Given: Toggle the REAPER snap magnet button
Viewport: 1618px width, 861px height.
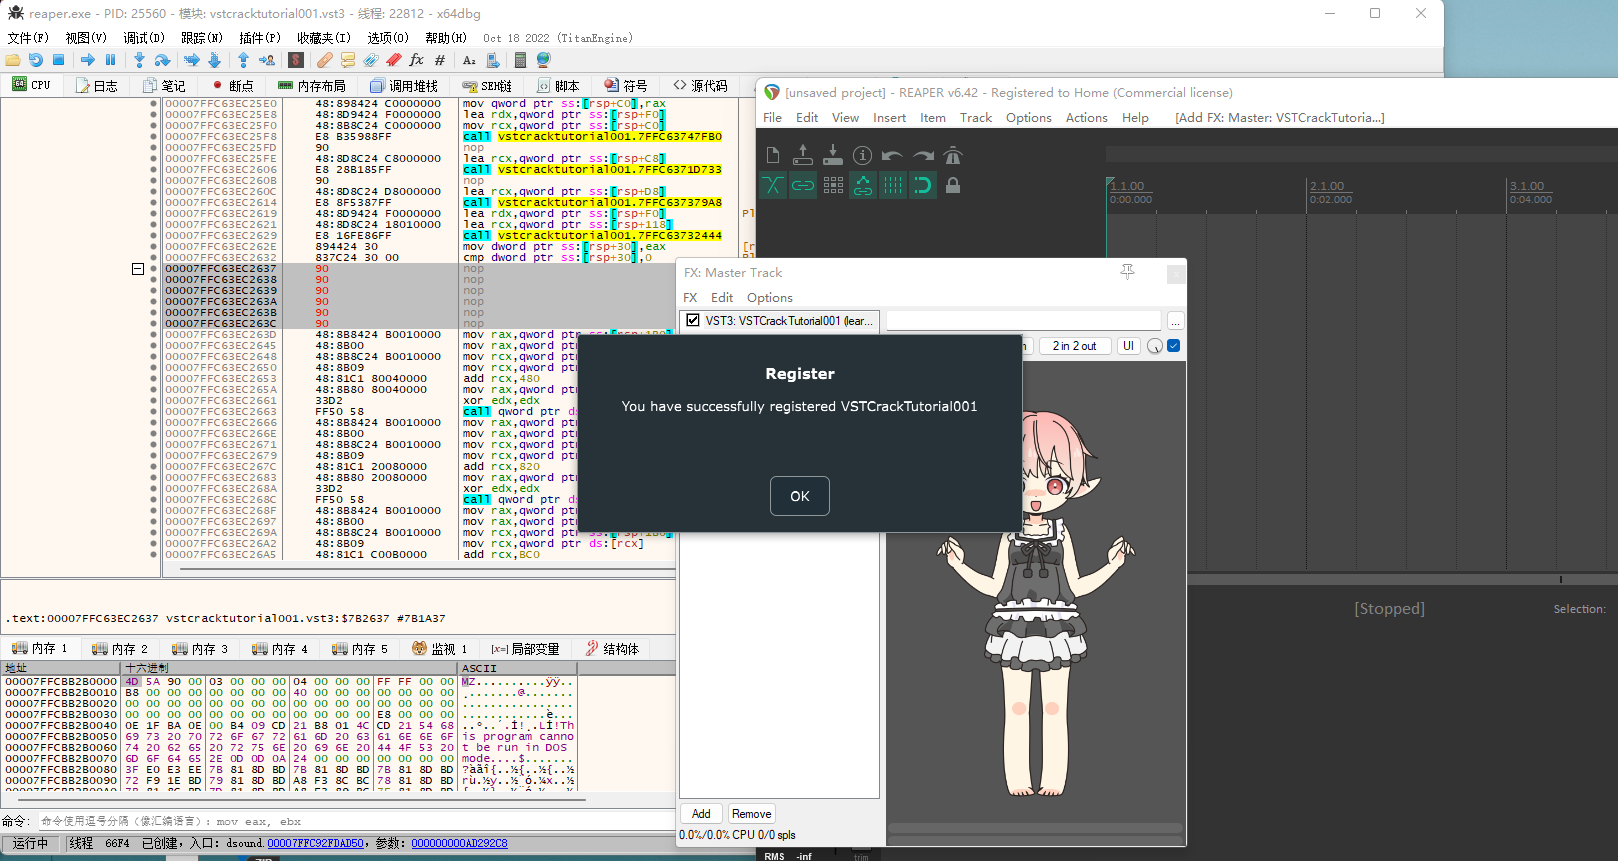Looking at the screenshot, I should [922, 185].
